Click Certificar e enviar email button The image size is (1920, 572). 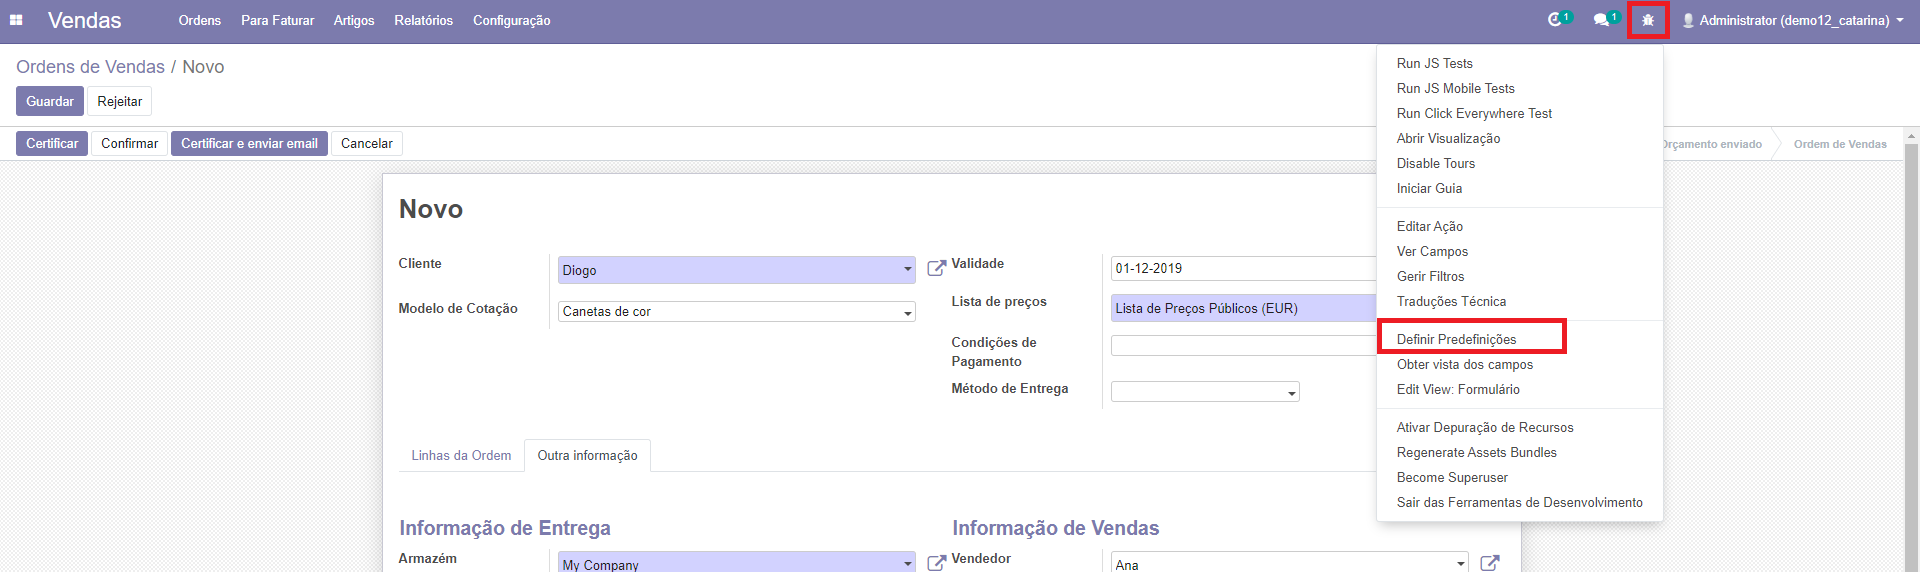(x=249, y=143)
